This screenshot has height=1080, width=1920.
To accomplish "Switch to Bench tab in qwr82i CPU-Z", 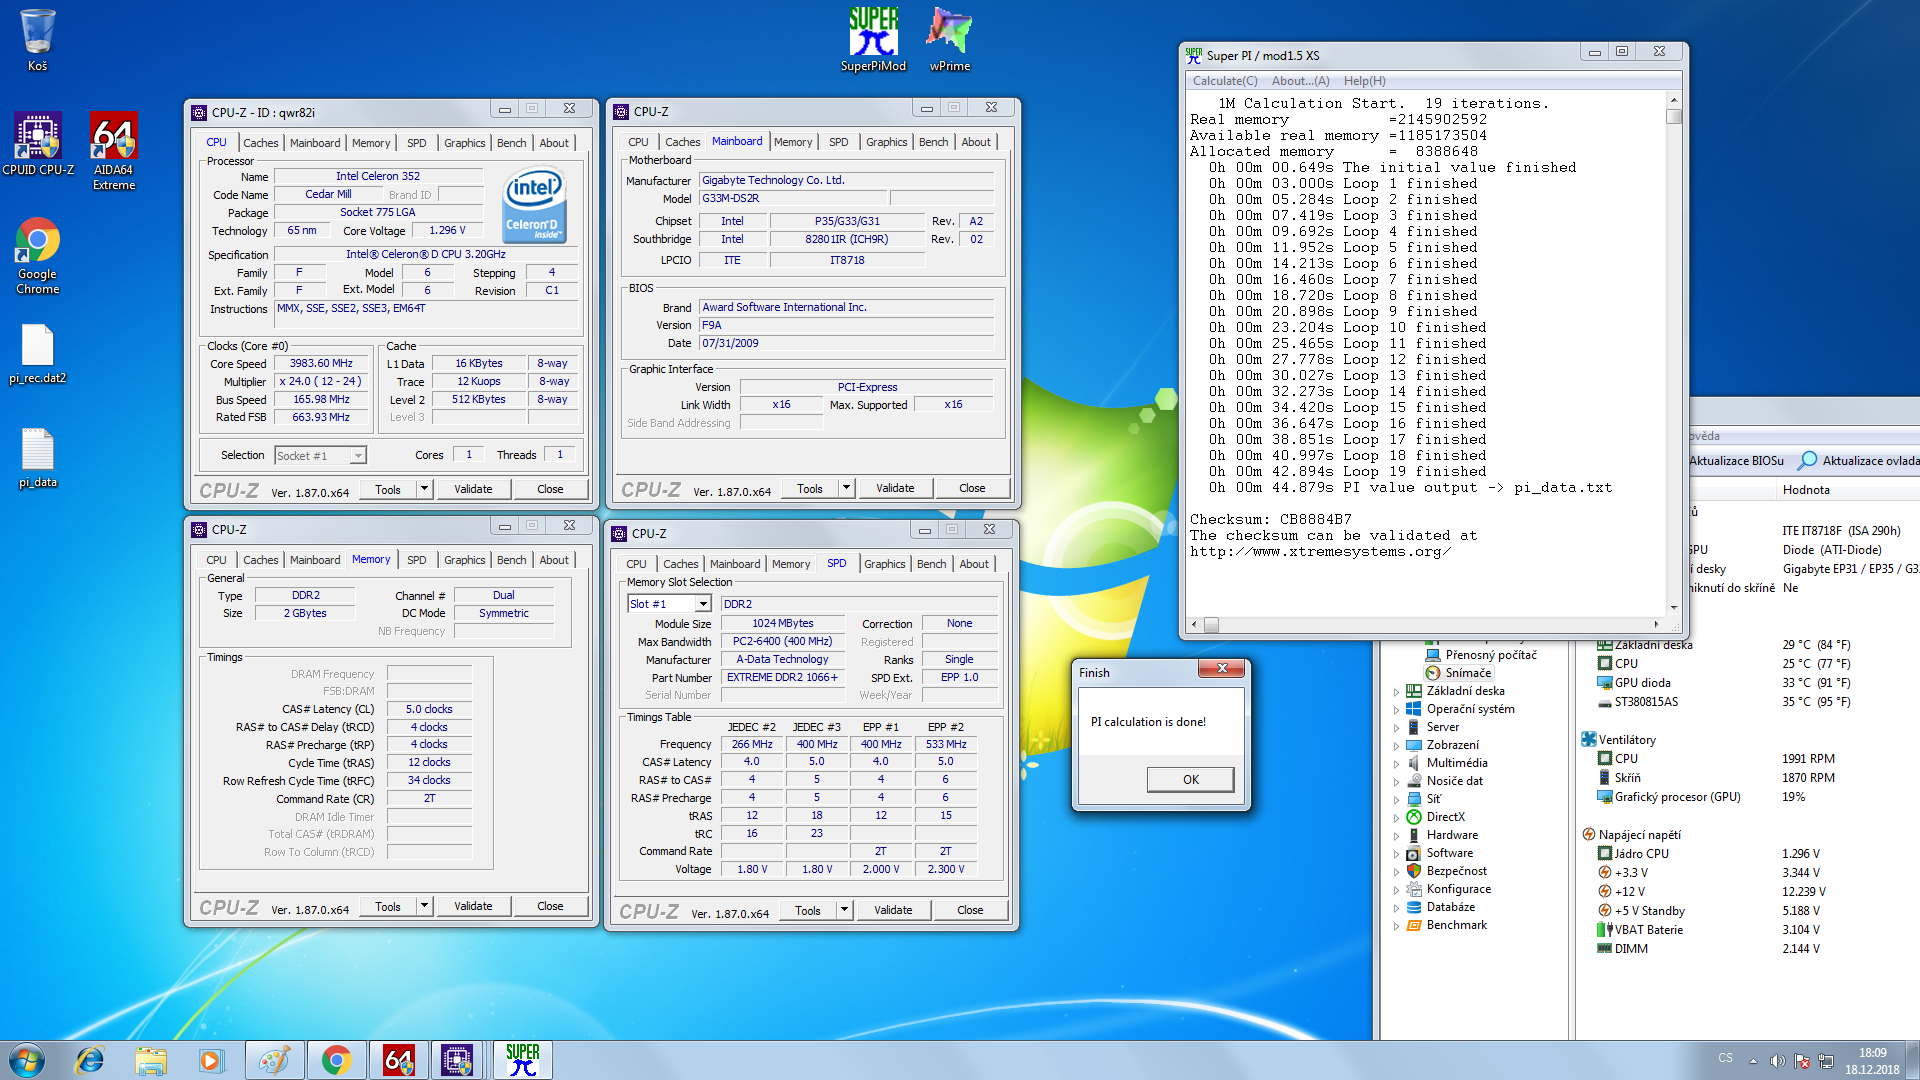I will 511,143.
